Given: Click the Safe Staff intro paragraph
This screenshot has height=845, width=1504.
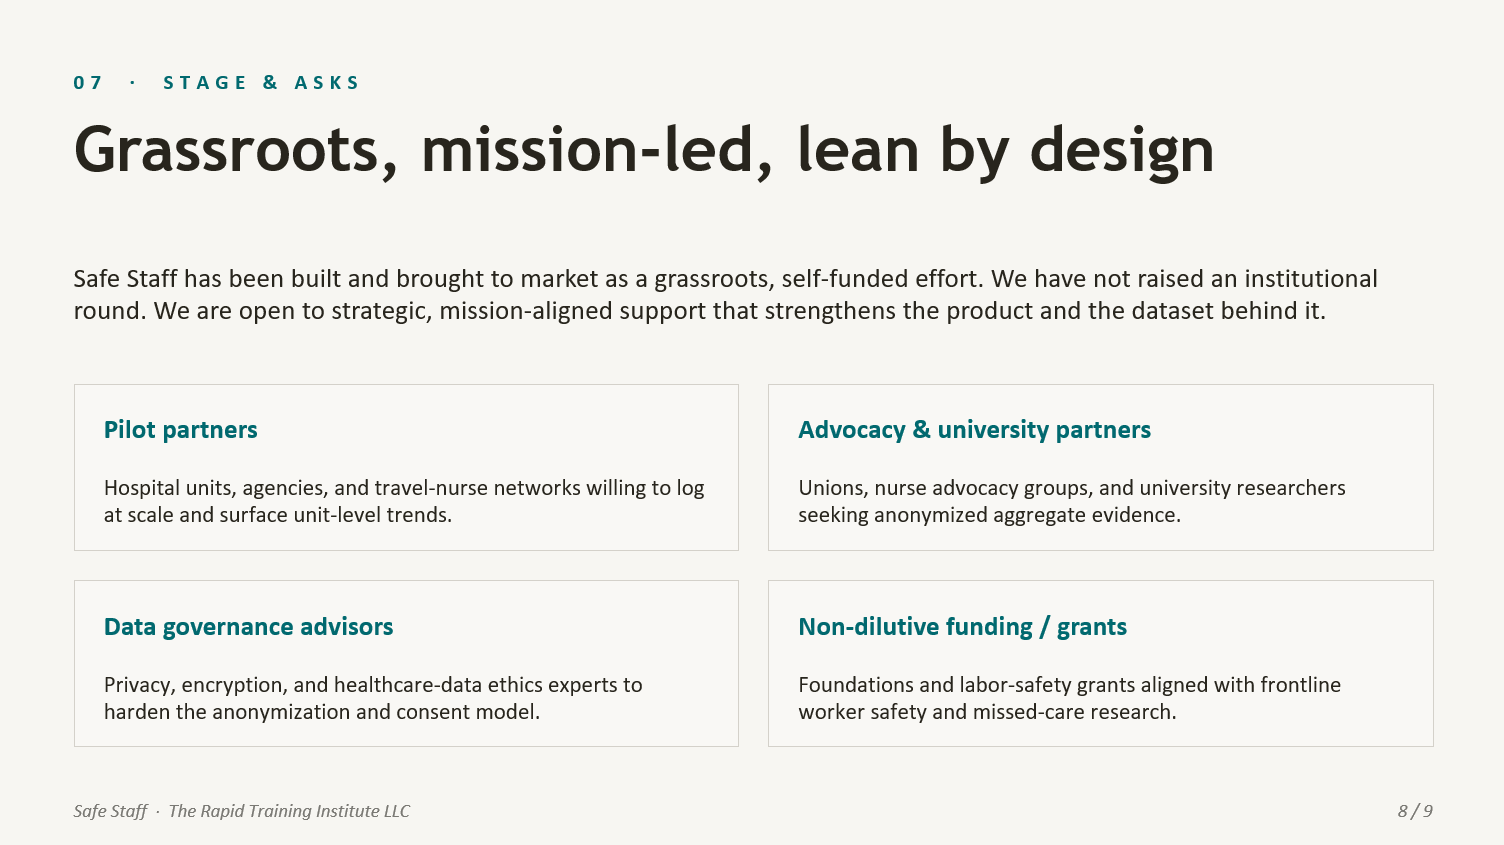Looking at the screenshot, I should point(725,295).
